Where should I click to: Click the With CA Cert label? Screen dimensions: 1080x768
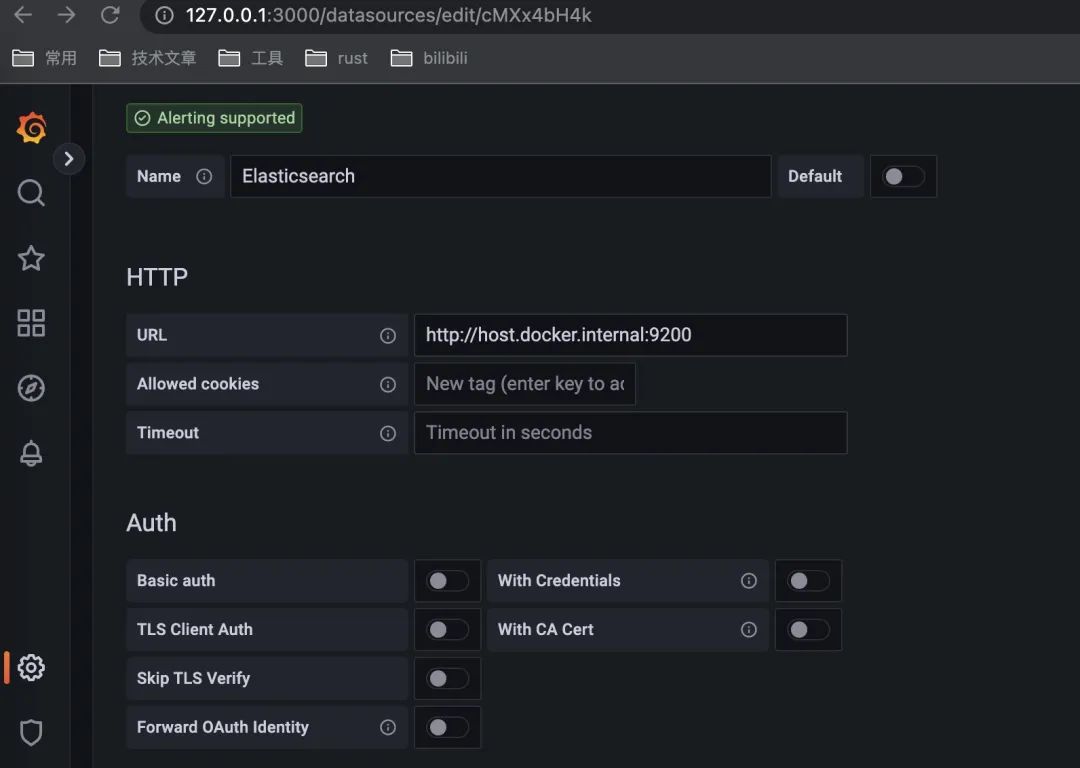coord(546,630)
